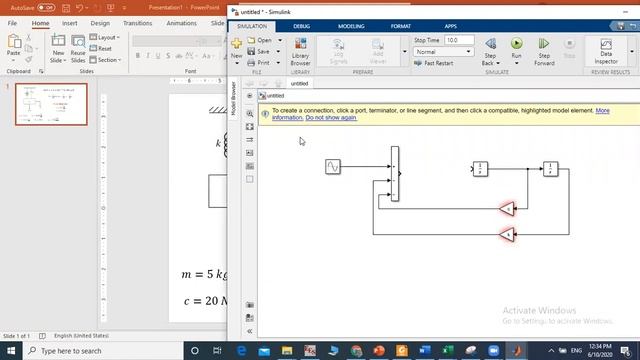
Task: Click the untitled model tab
Action: [x=300, y=83]
